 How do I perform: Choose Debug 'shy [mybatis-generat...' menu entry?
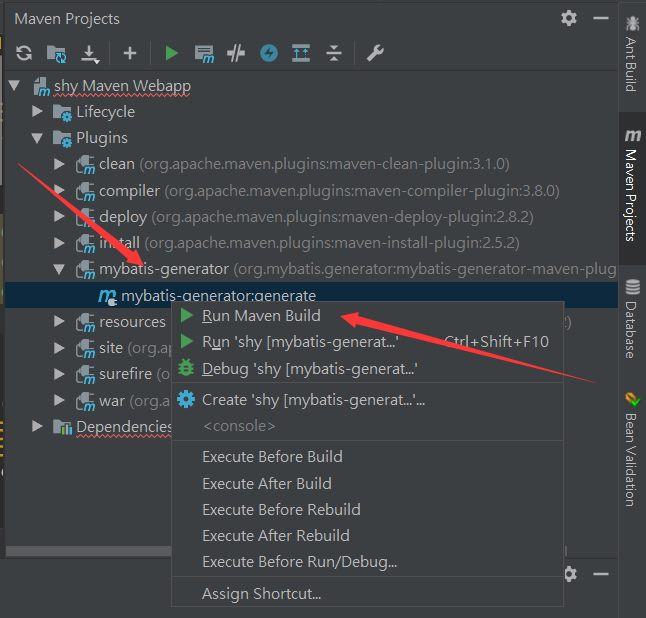[367, 369]
